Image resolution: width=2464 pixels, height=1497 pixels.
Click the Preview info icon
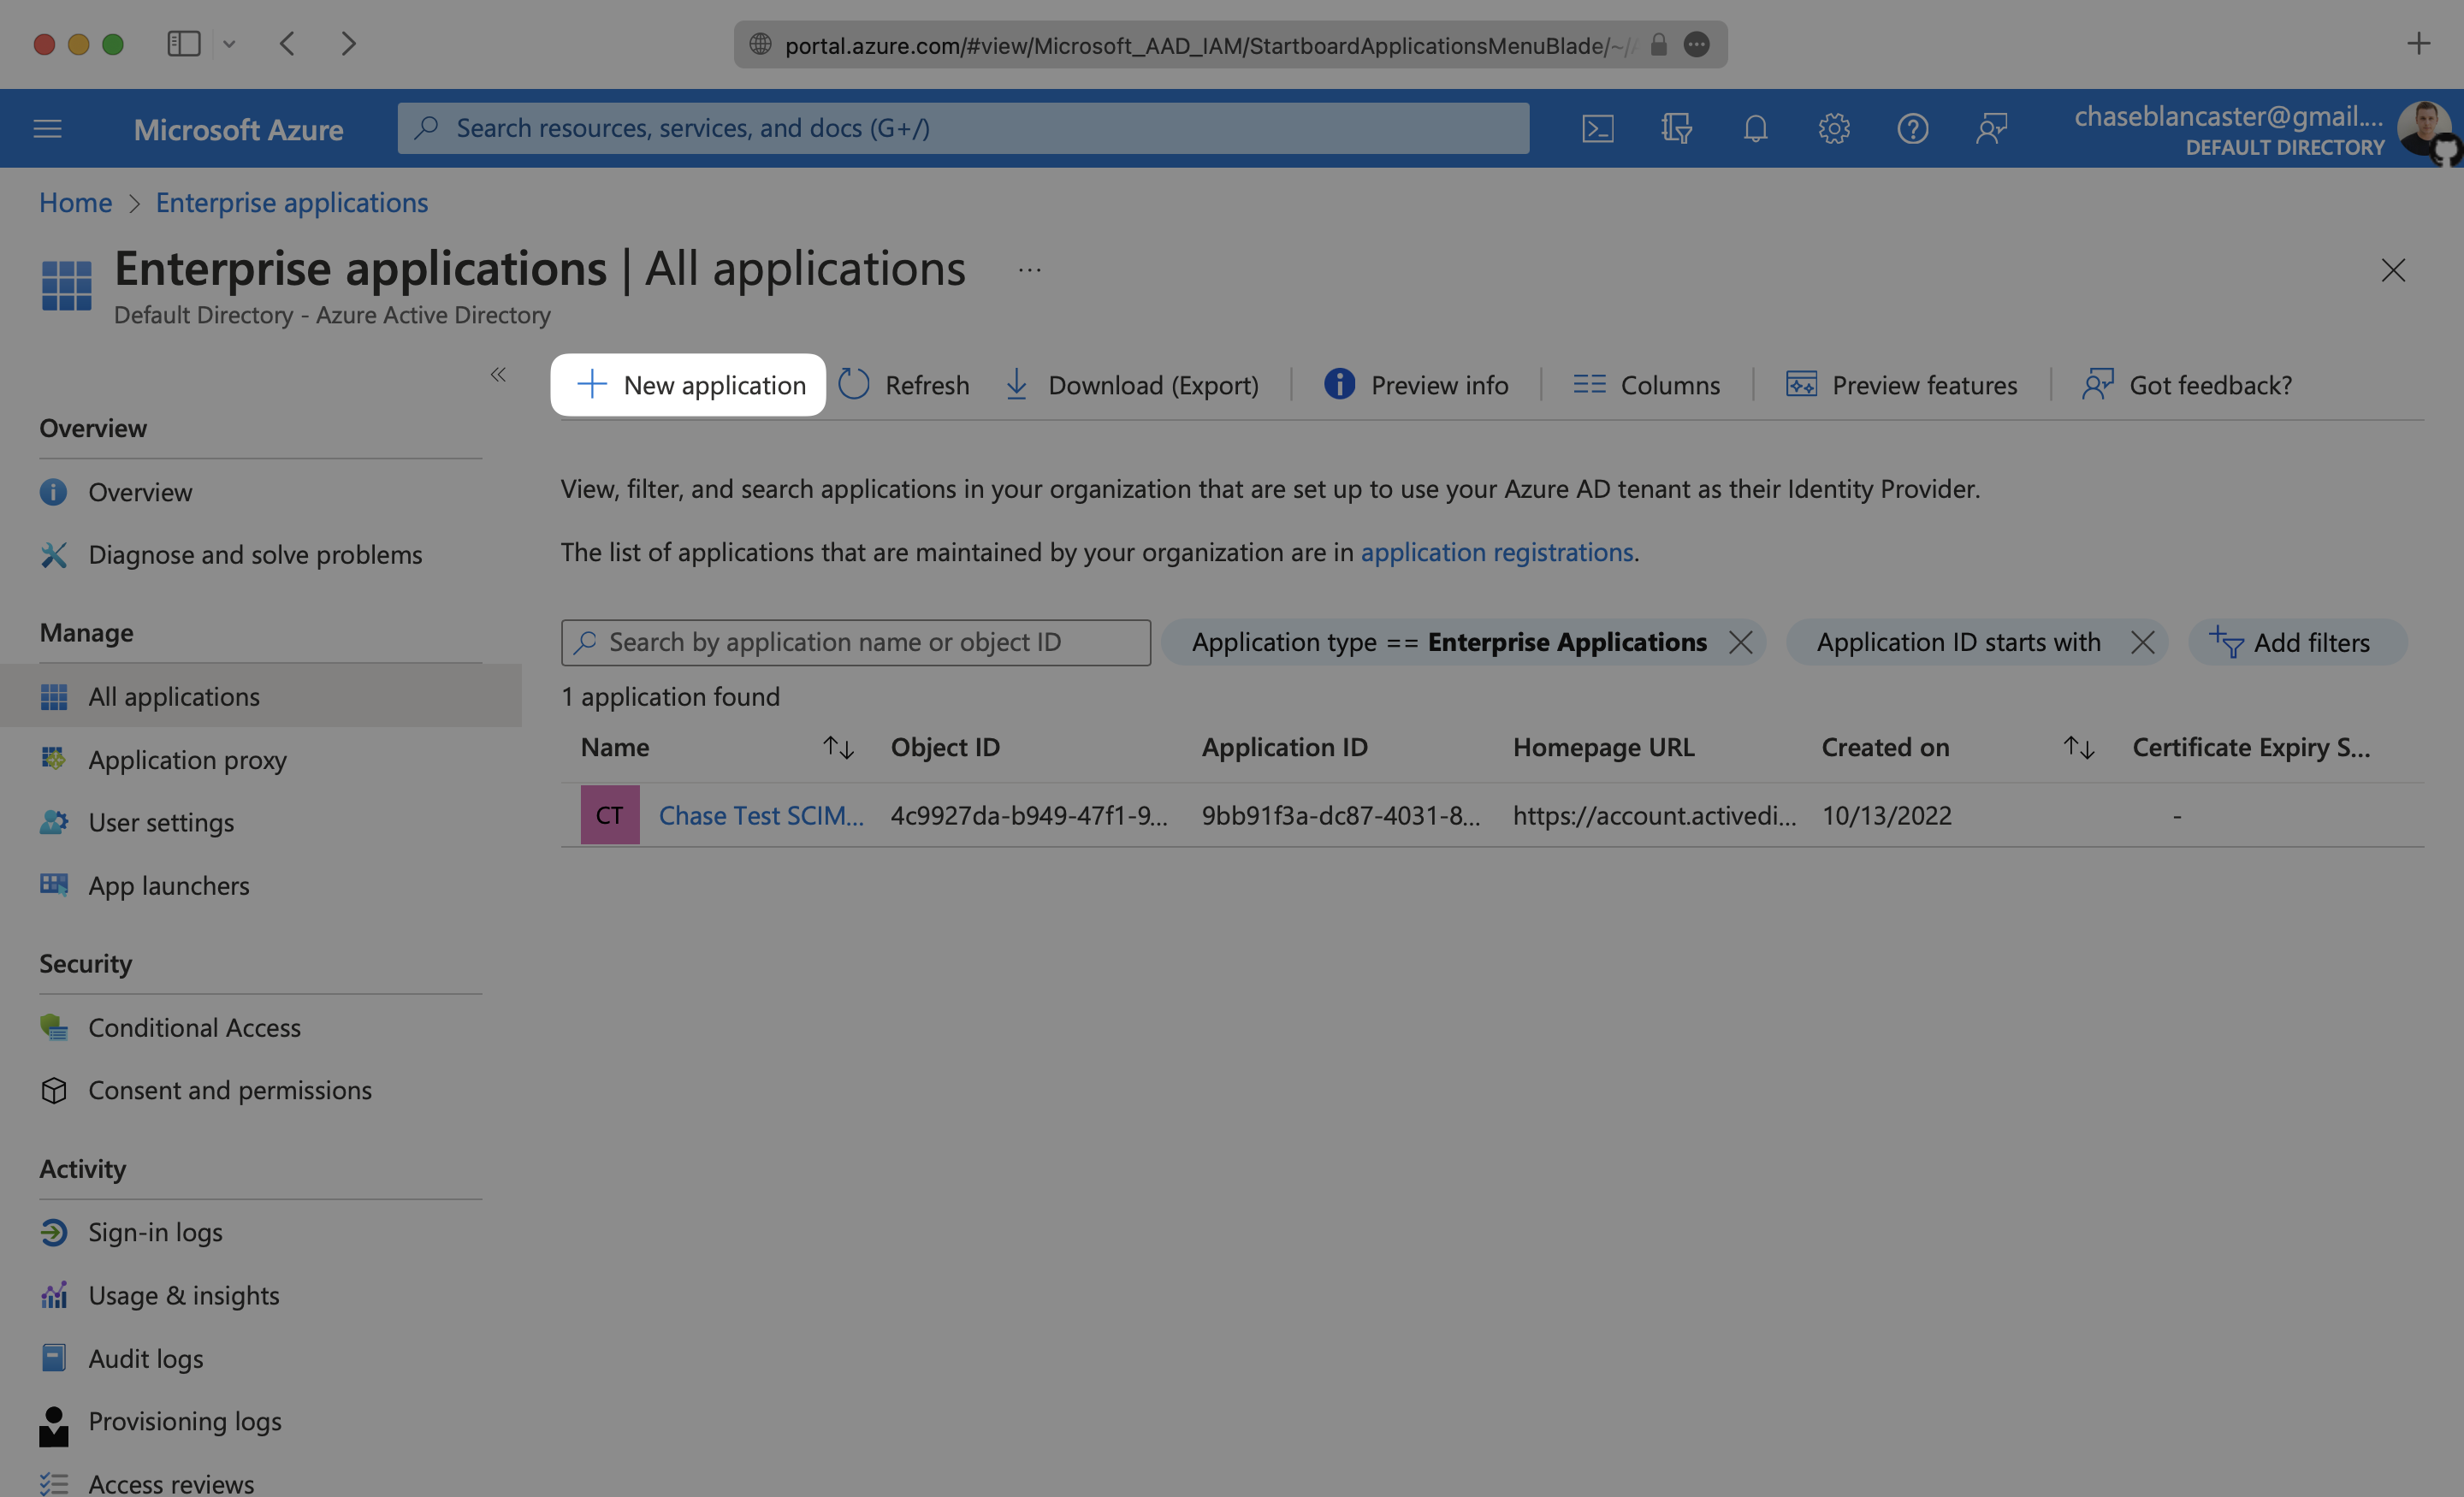pos(1339,385)
